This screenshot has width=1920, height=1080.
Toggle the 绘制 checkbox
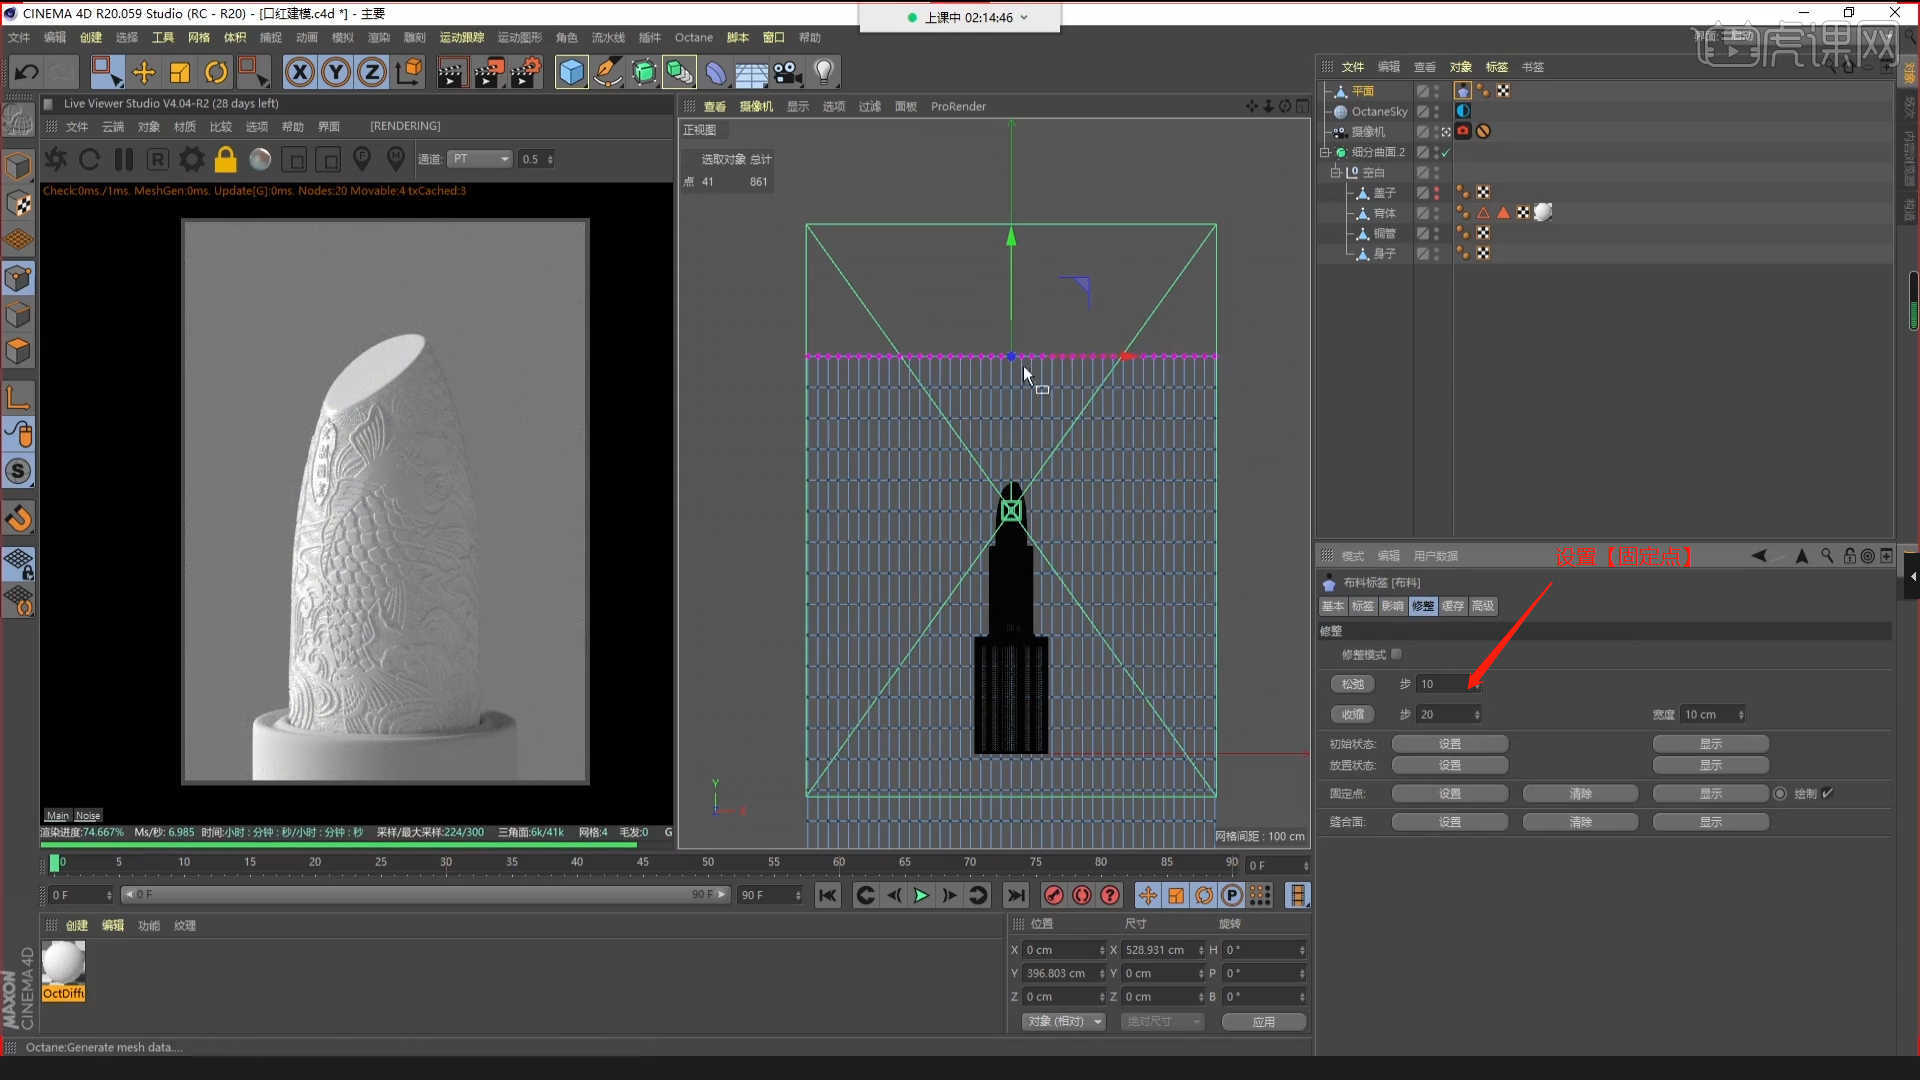(1828, 793)
